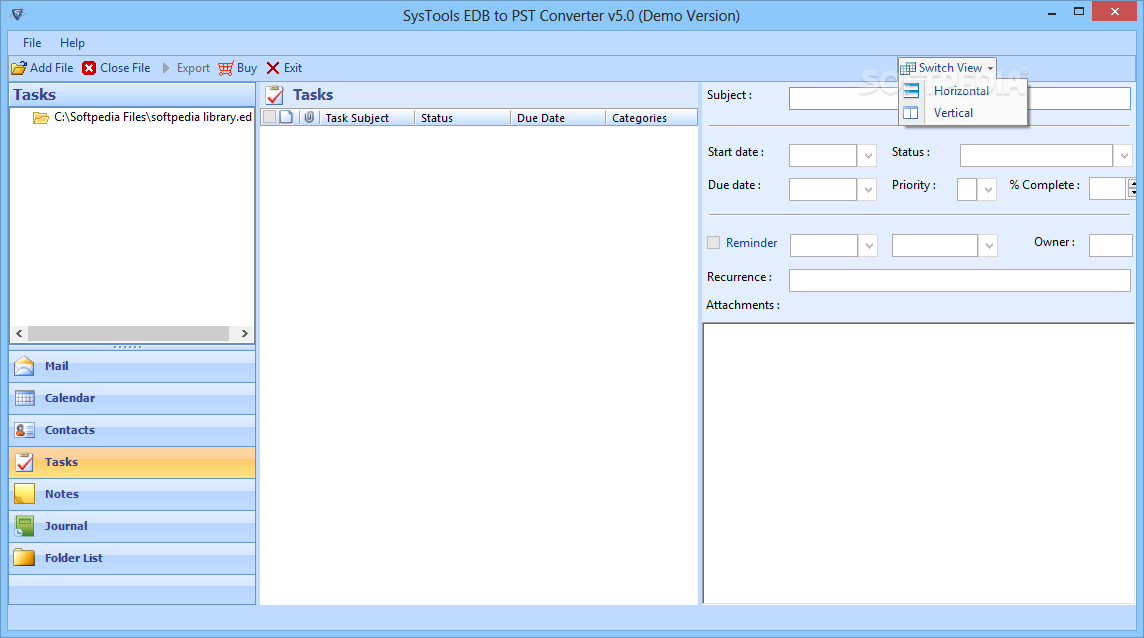Click the Add File folder icon
Viewport: 1144px width, 638px height.
[x=19, y=68]
